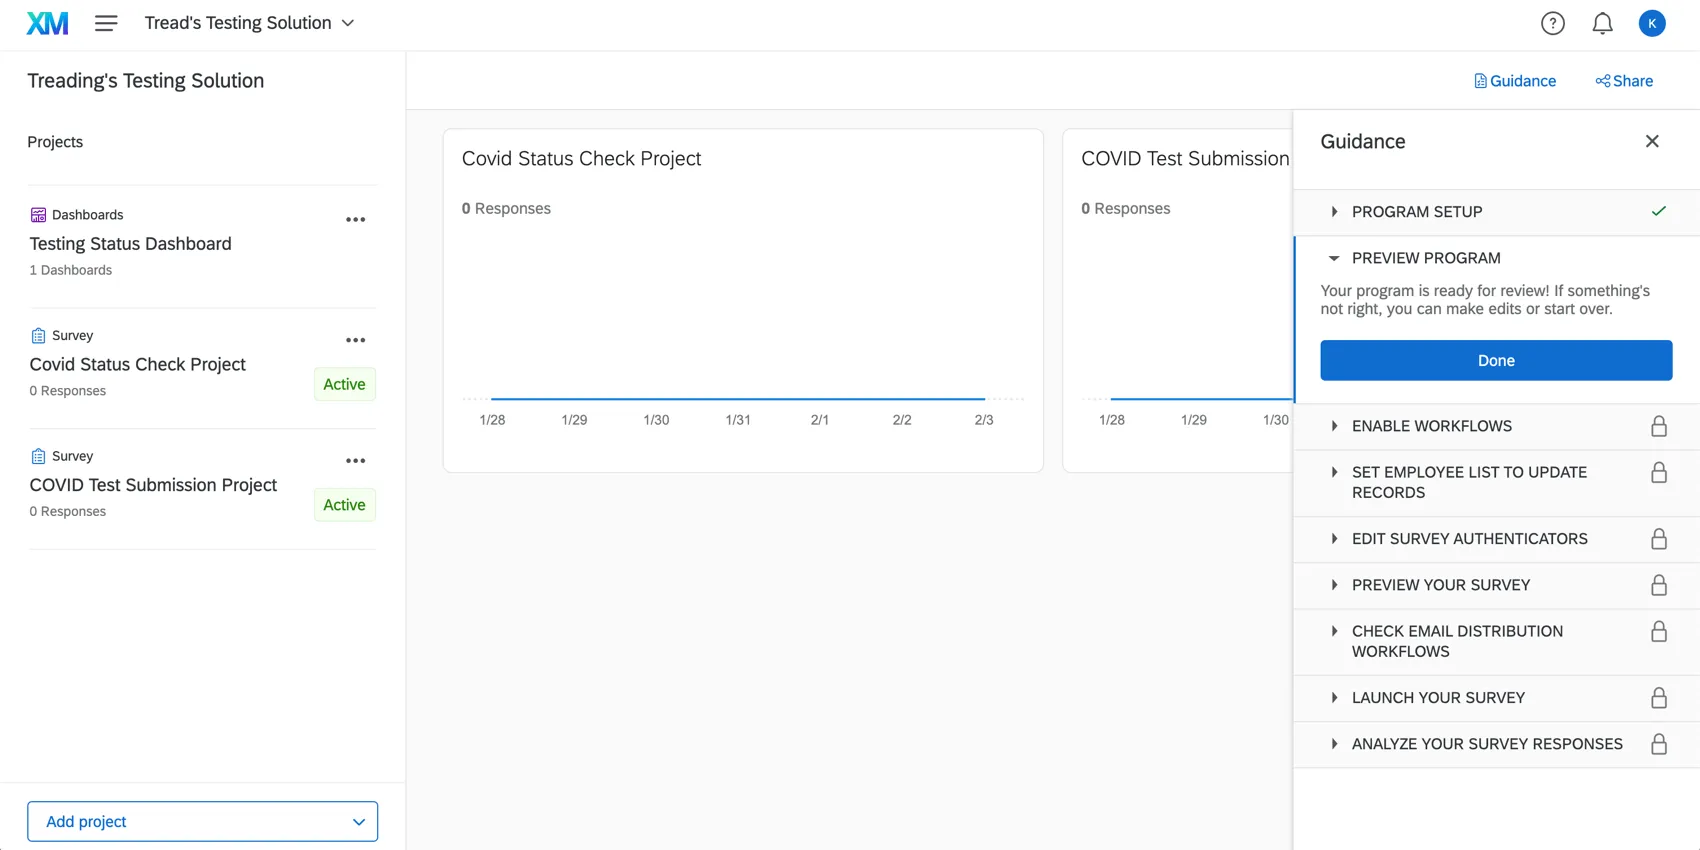Expand the Program Setup section
This screenshot has height=850, width=1700.
pyautogui.click(x=1416, y=212)
